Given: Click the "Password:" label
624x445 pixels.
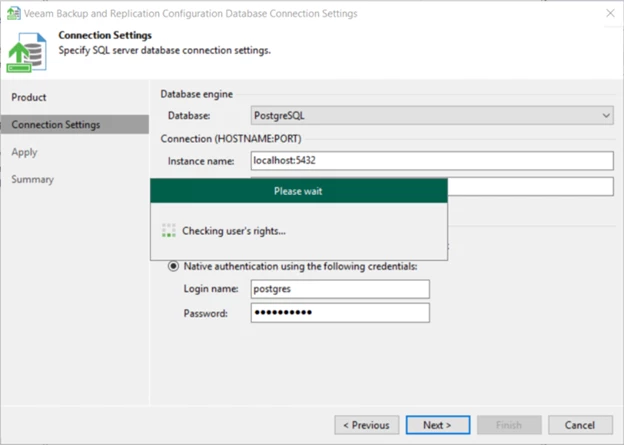Looking at the screenshot, I should tap(205, 313).
